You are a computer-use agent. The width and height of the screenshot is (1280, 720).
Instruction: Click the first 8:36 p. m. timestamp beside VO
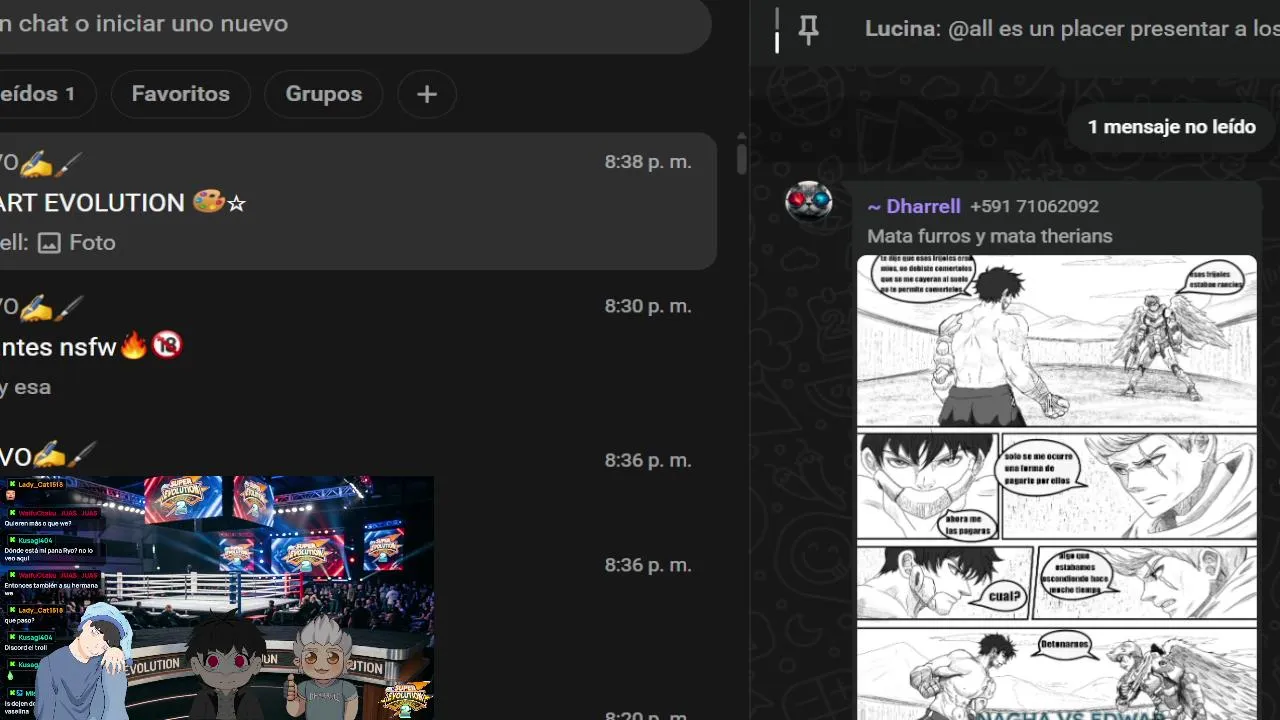point(648,461)
